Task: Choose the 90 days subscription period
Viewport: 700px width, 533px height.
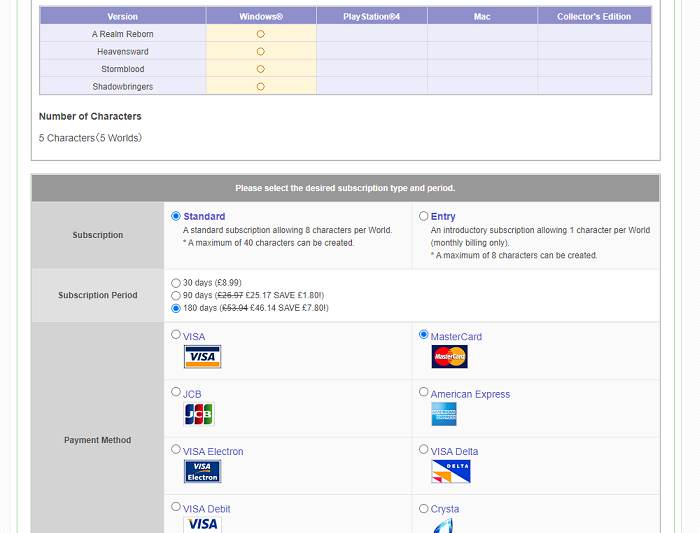Action: click(176, 296)
